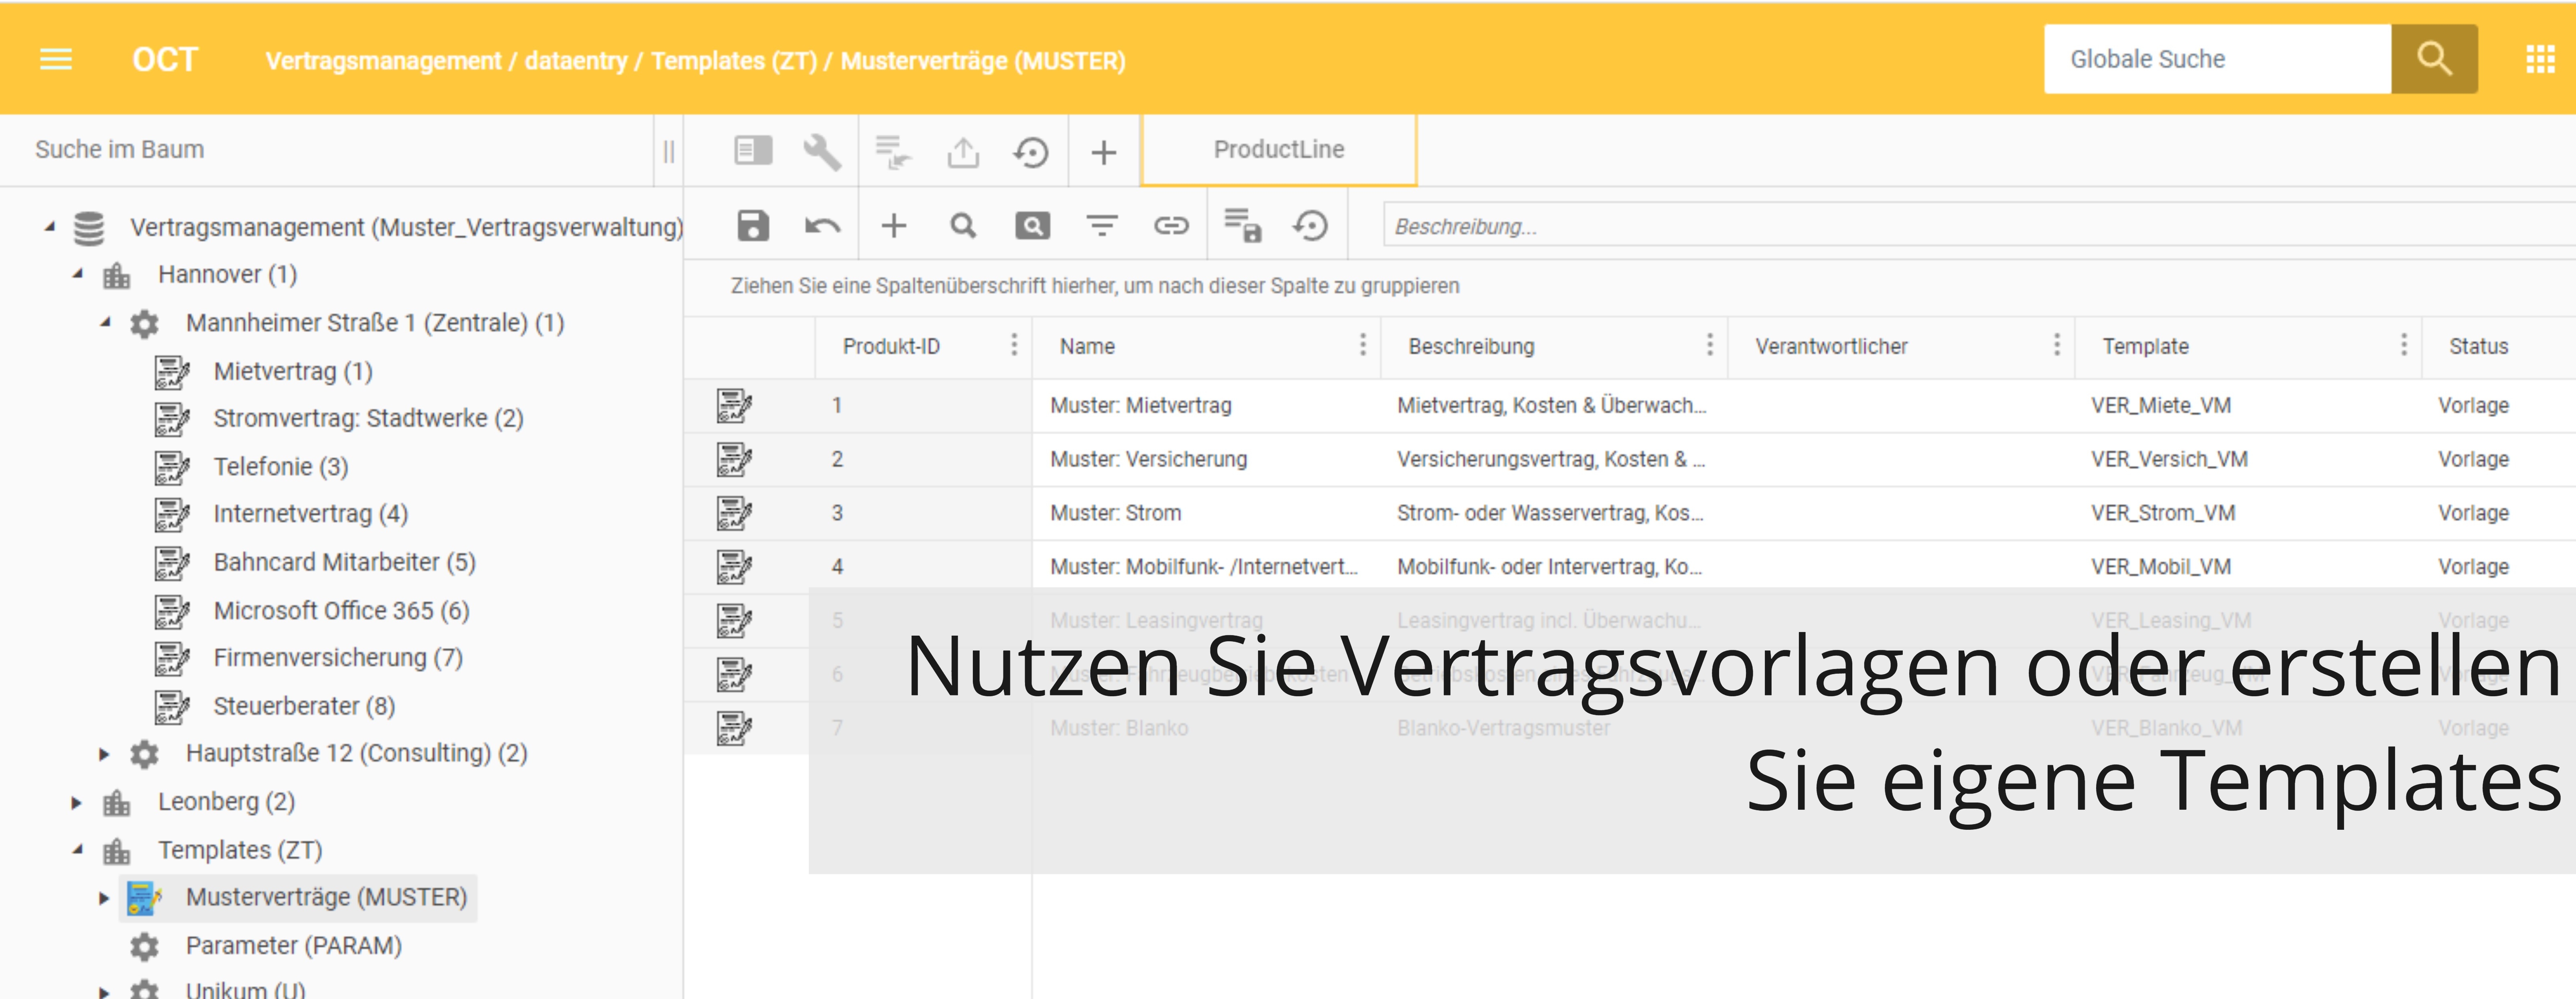Open the Name column options menu

click(x=1362, y=345)
